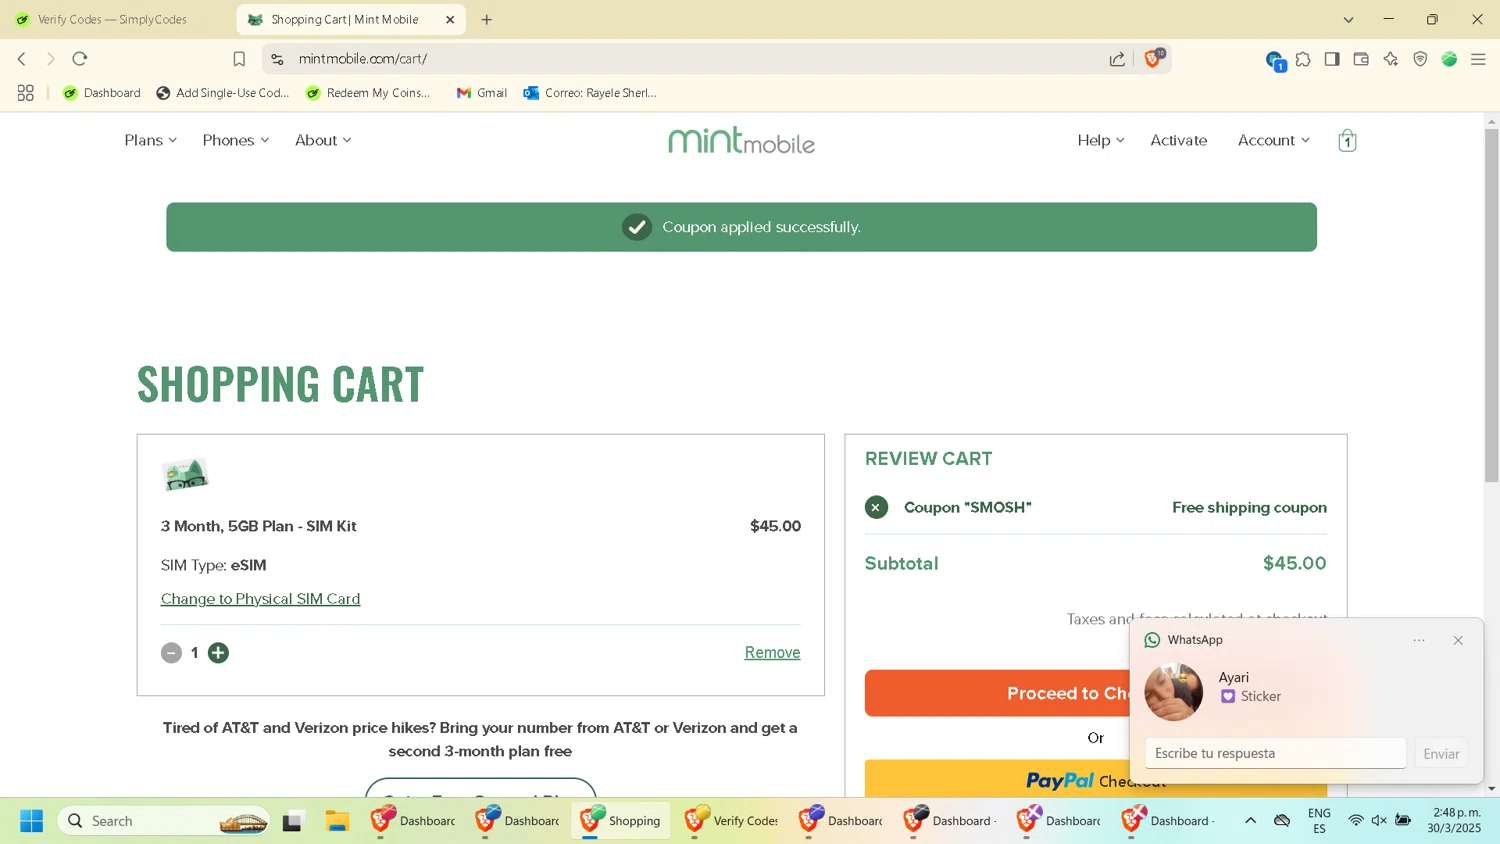The image size is (1500, 844).
Task: Open the Brave Wallet icon
Action: (1361, 59)
